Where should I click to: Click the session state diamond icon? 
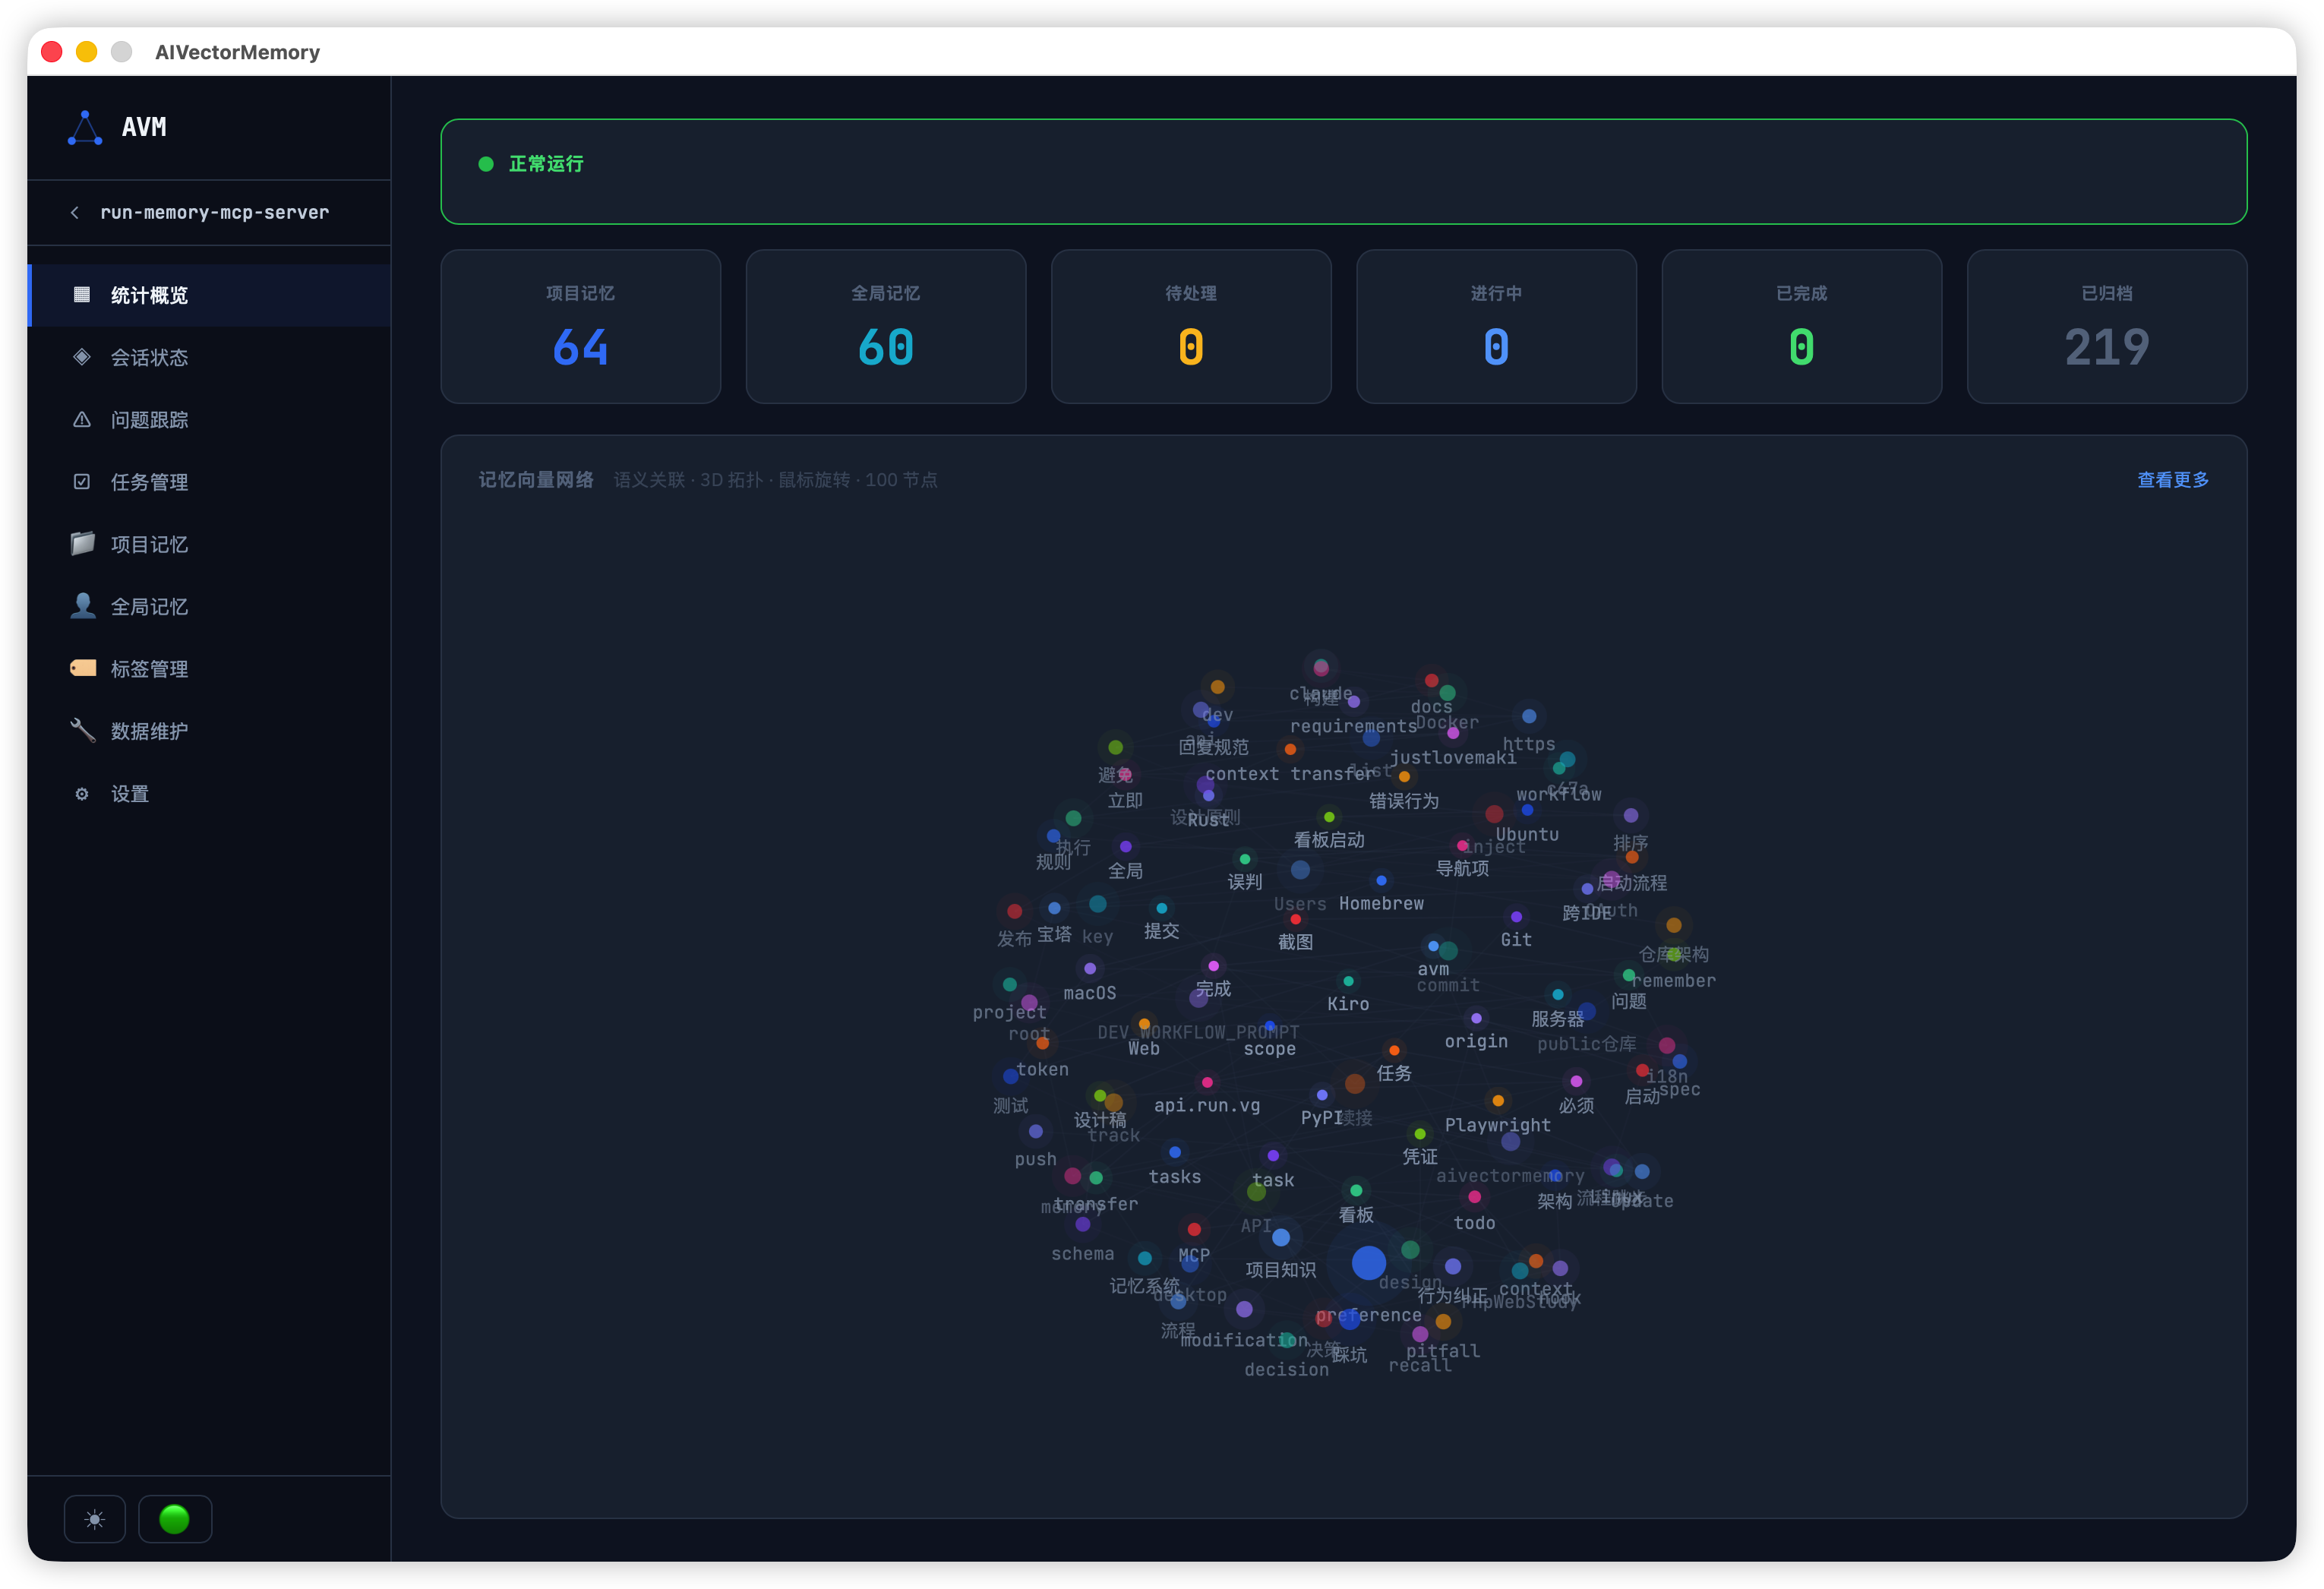pos(82,357)
